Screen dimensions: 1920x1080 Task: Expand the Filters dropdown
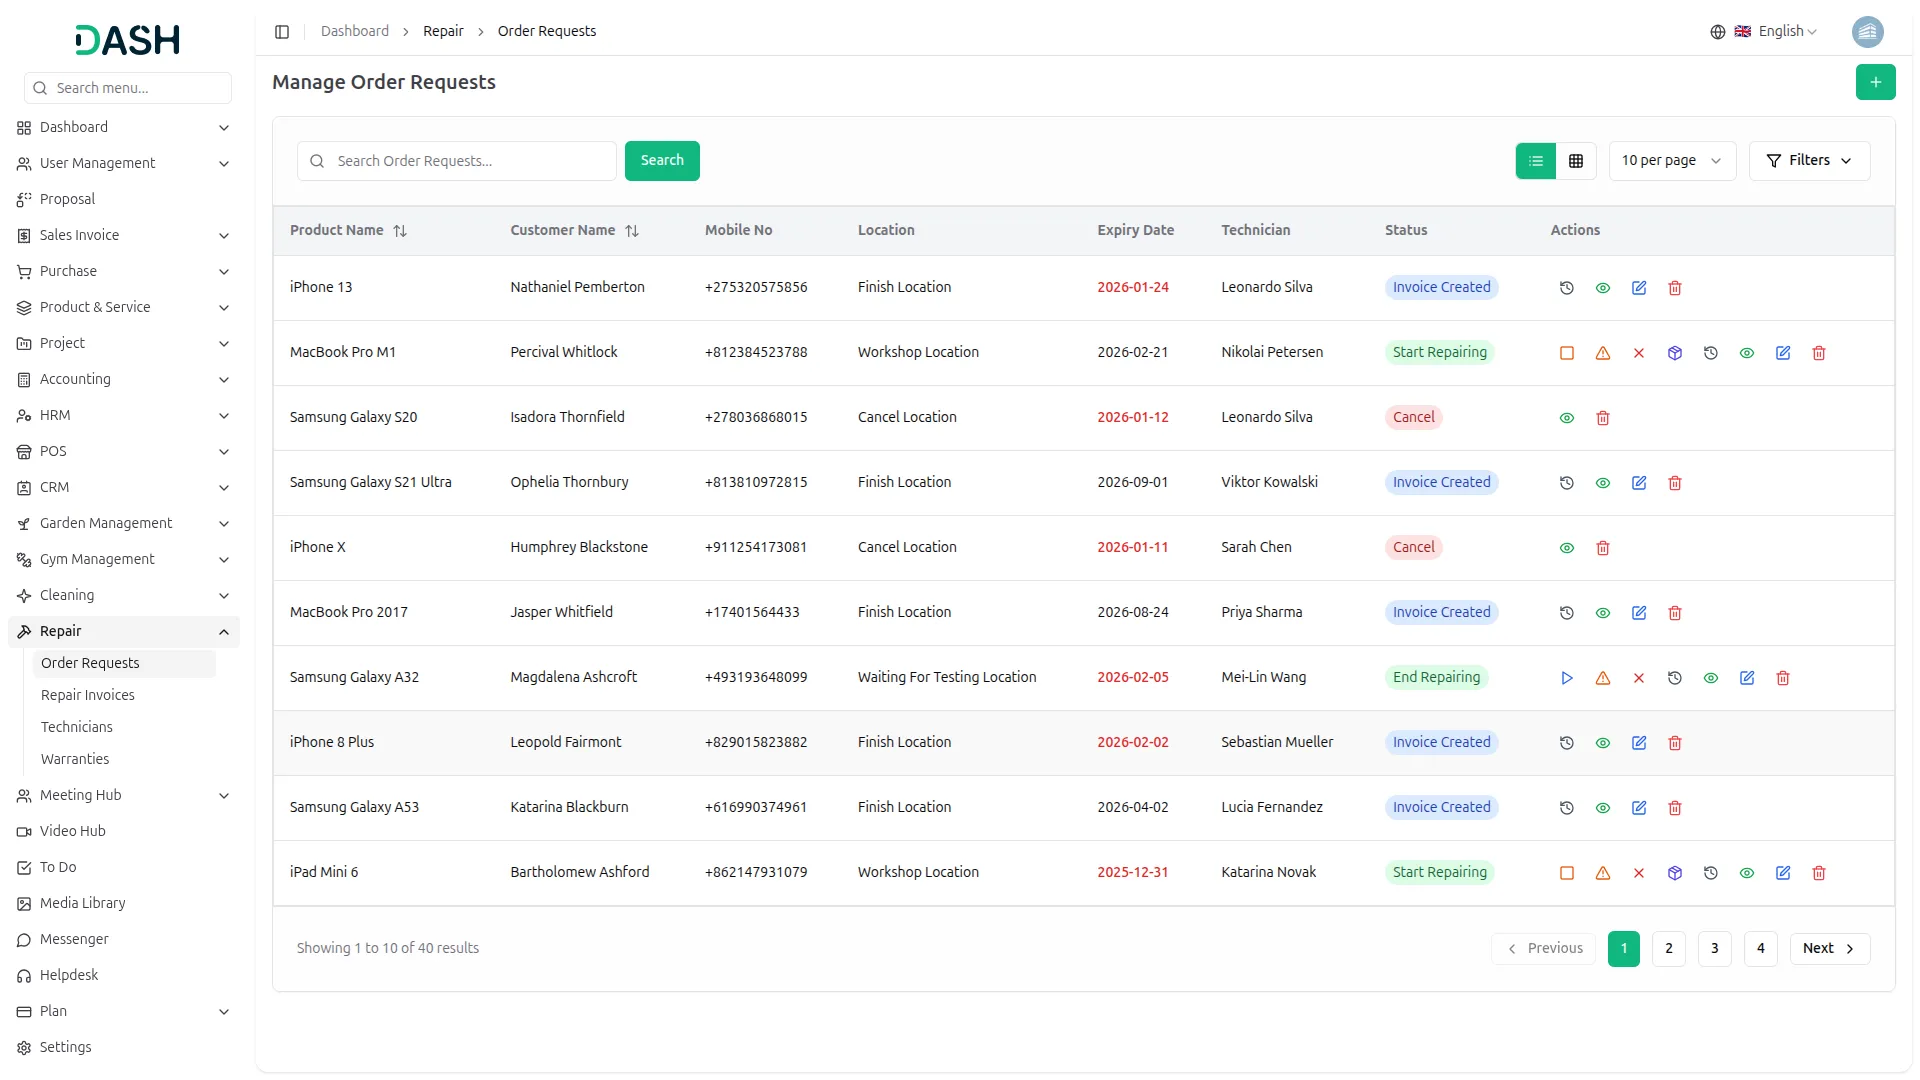point(1809,161)
